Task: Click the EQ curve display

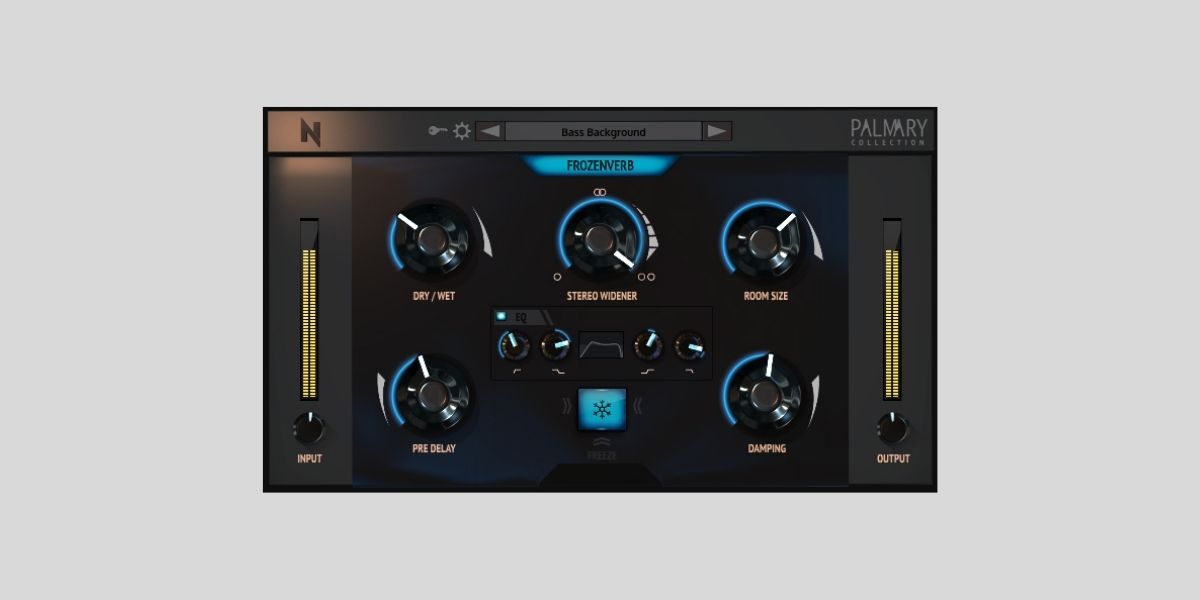Action: click(602, 346)
